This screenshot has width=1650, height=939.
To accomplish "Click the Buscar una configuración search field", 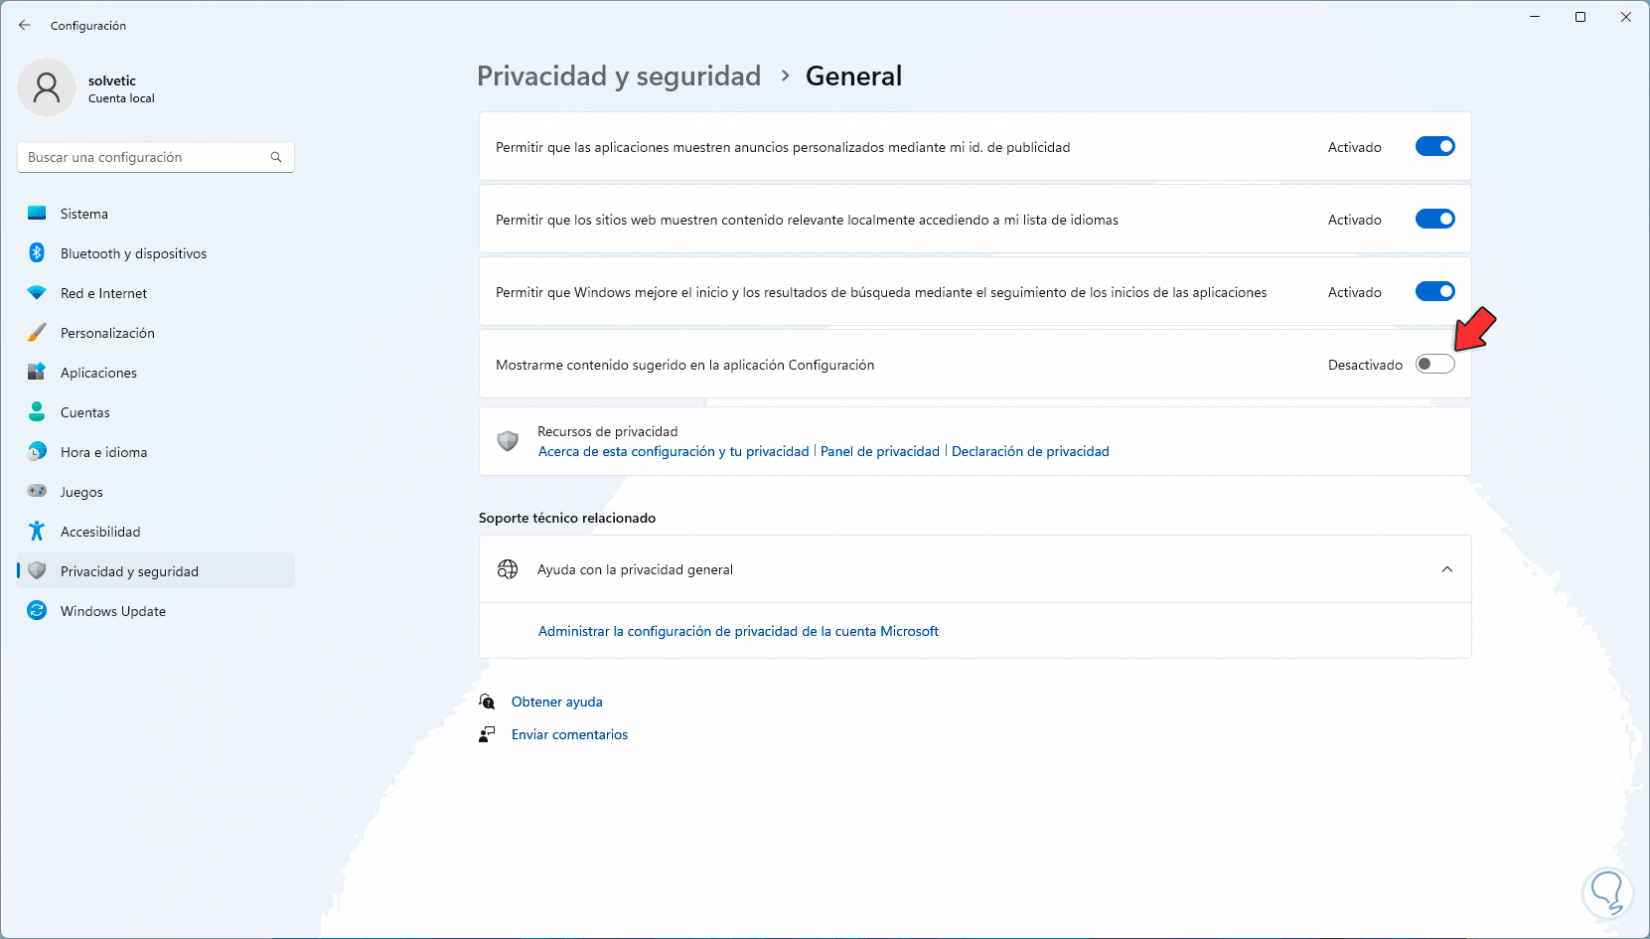I will [x=145, y=157].
